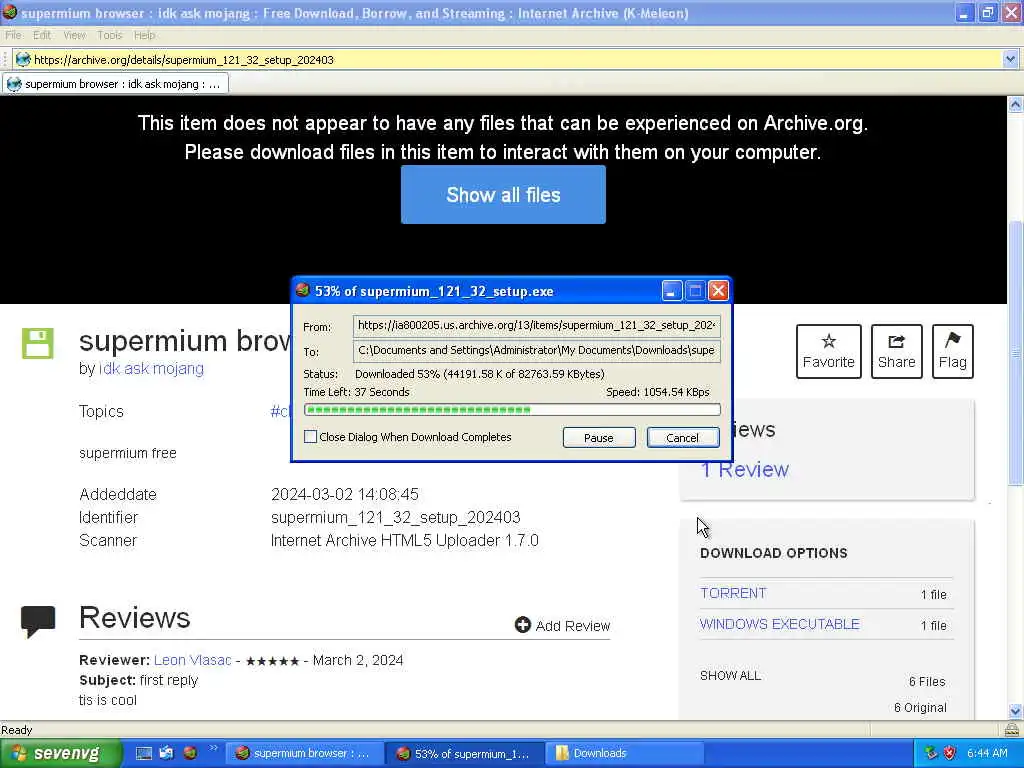Toggle Close Dialog When Download Completes checkbox
This screenshot has width=1024, height=768.
pos(310,436)
